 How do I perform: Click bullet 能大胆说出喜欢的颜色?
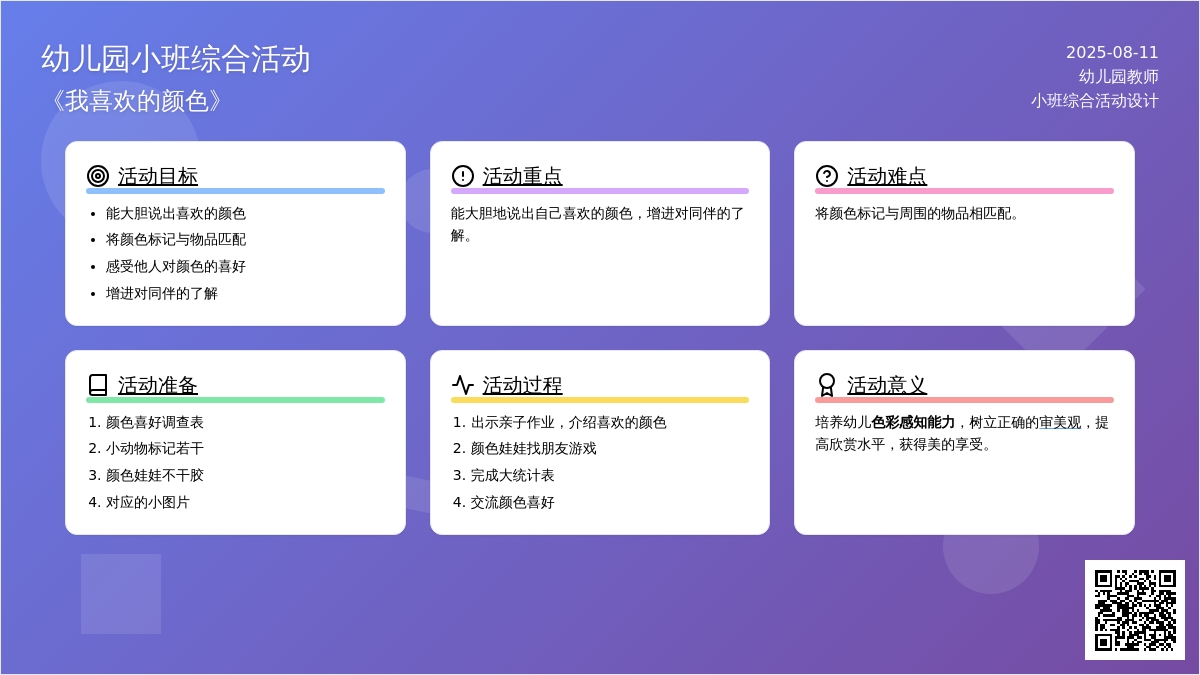(x=176, y=213)
